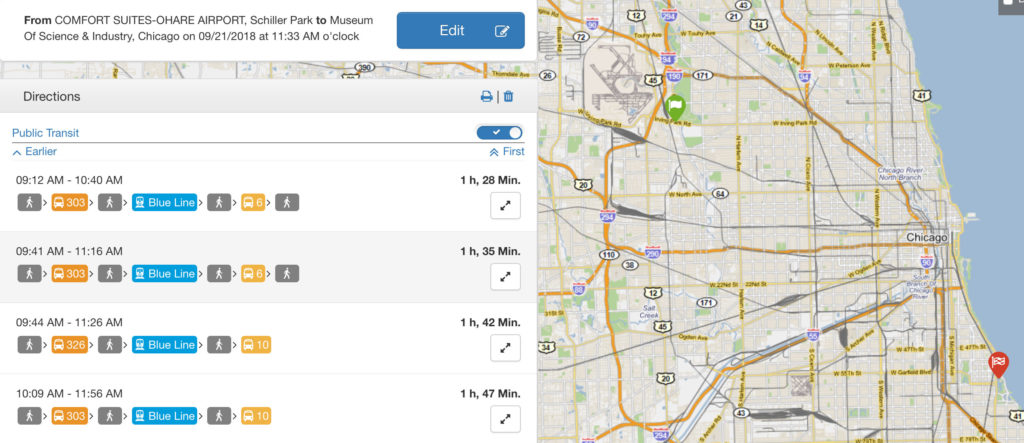This screenshot has height=443, width=1024.
Task: Select the 09:44 AM - 11:26 AM time text
Action: tap(69, 322)
